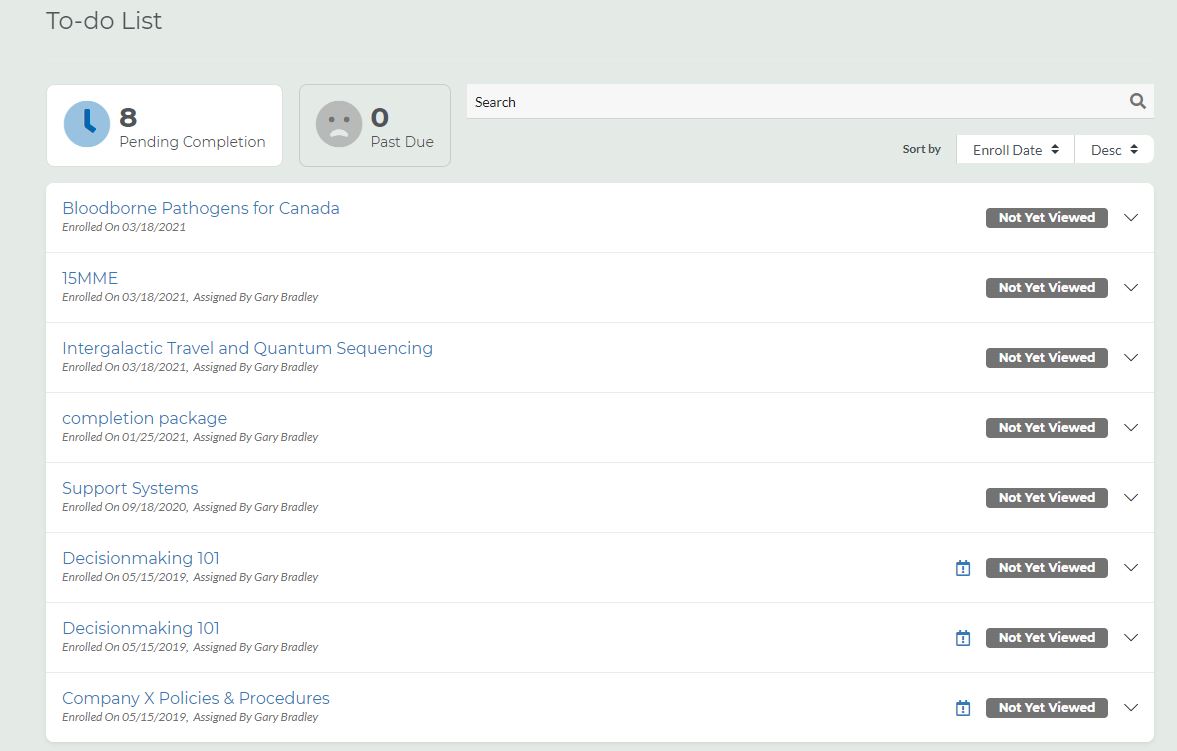Open Intergalactic Travel and Quantum Sequencing course
The image size is (1177, 751).
click(247, 348)
